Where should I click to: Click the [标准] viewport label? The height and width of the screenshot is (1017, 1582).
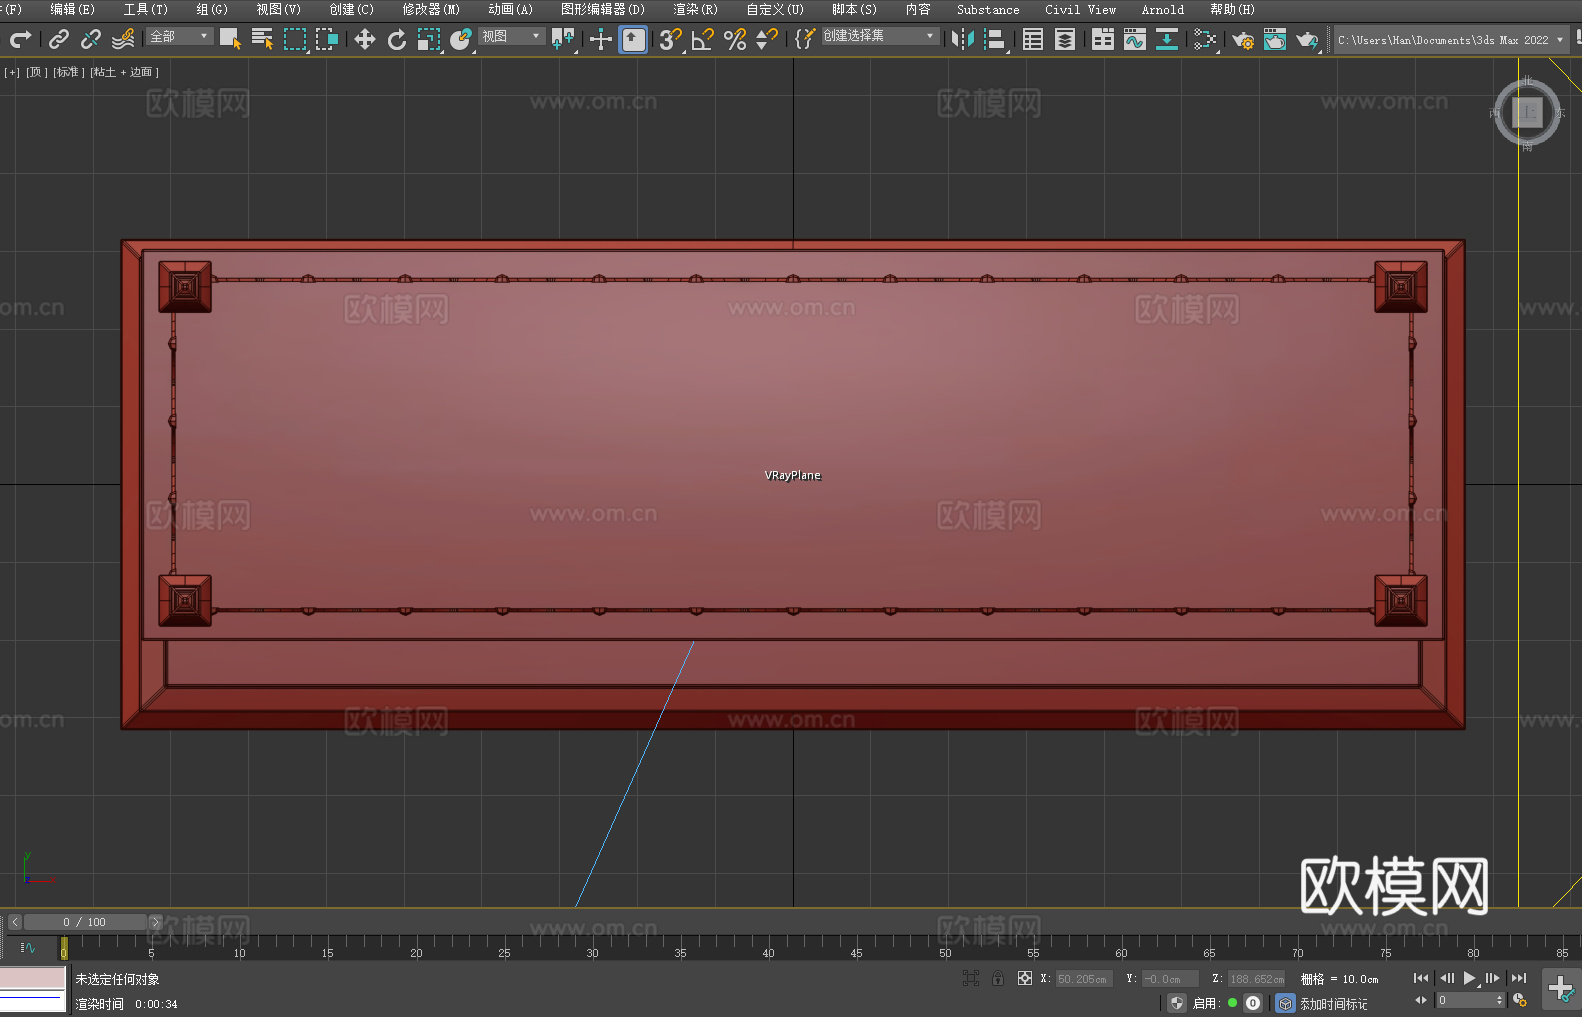(x=68, y=72)
